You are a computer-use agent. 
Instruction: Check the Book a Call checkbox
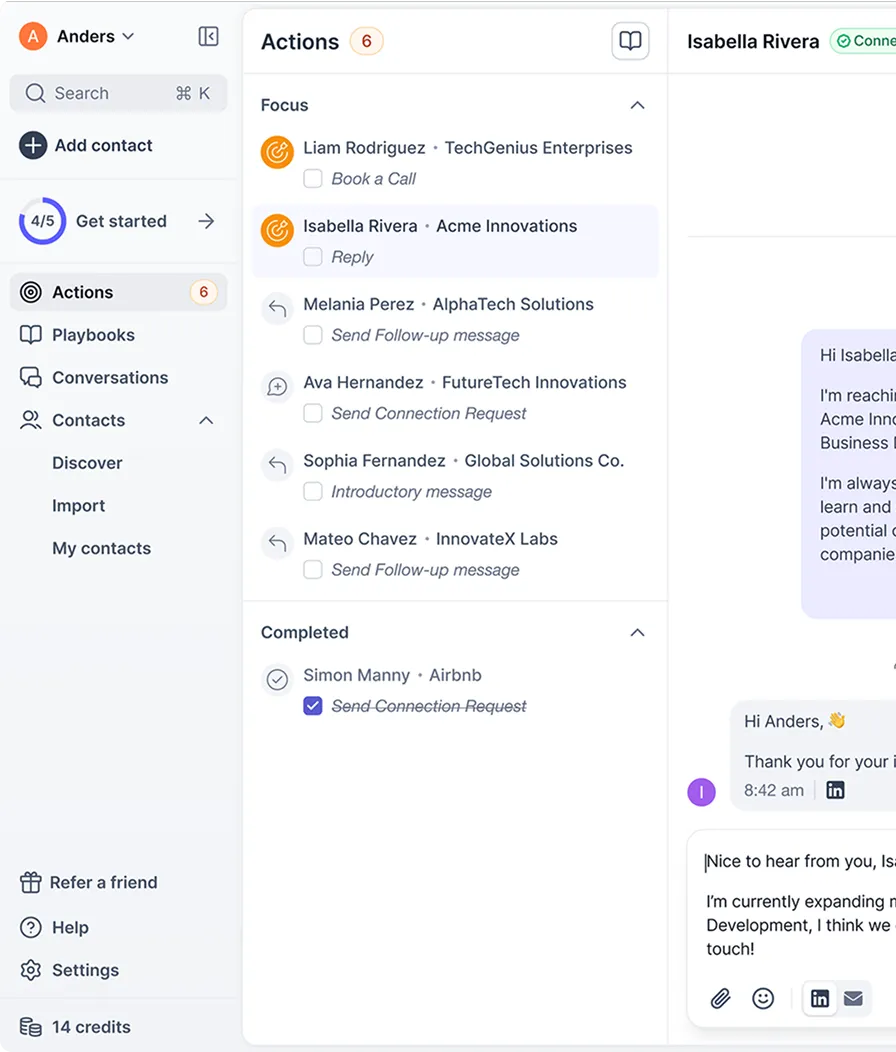tap(313, 178)
